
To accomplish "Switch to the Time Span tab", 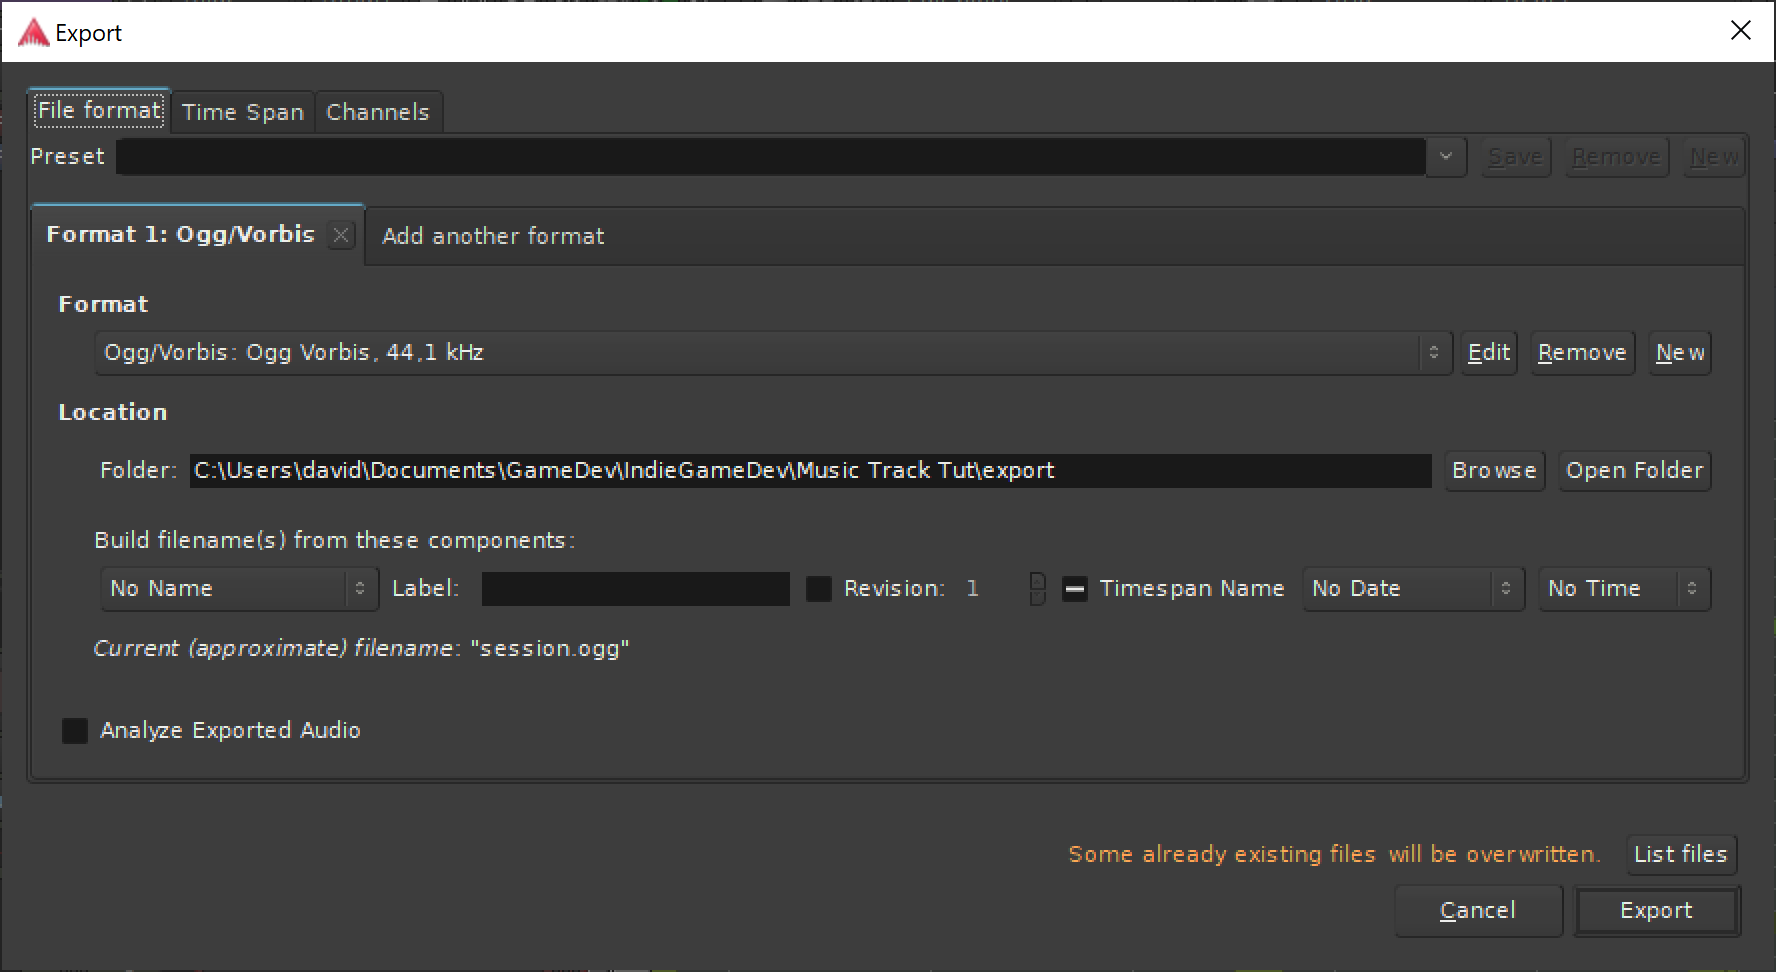I will click(243, 112).
